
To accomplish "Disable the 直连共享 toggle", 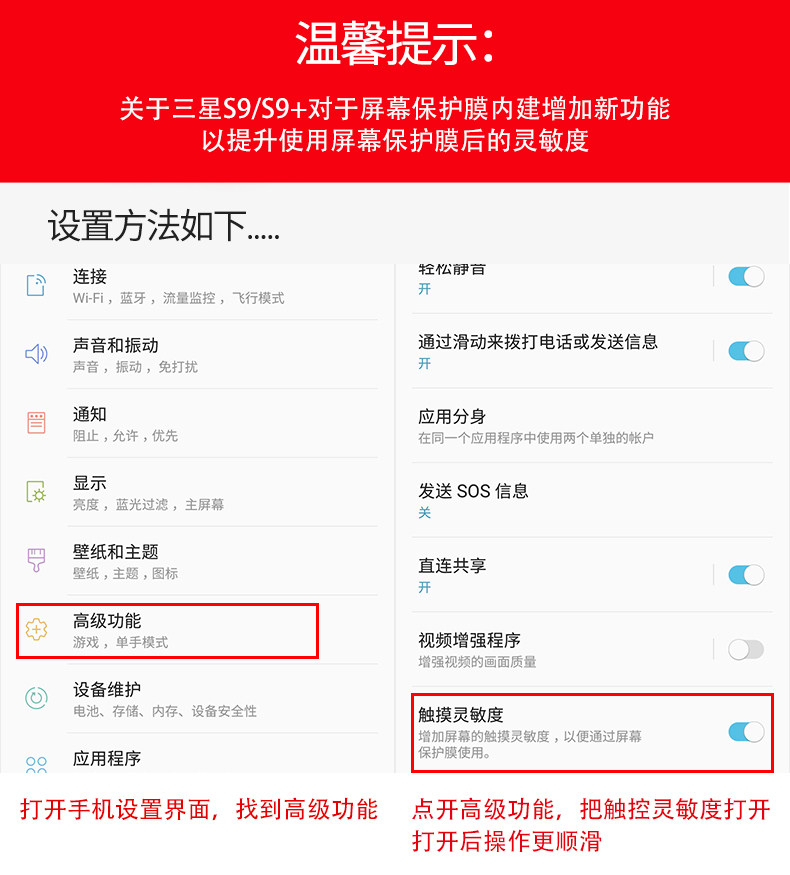I will 746,575.
